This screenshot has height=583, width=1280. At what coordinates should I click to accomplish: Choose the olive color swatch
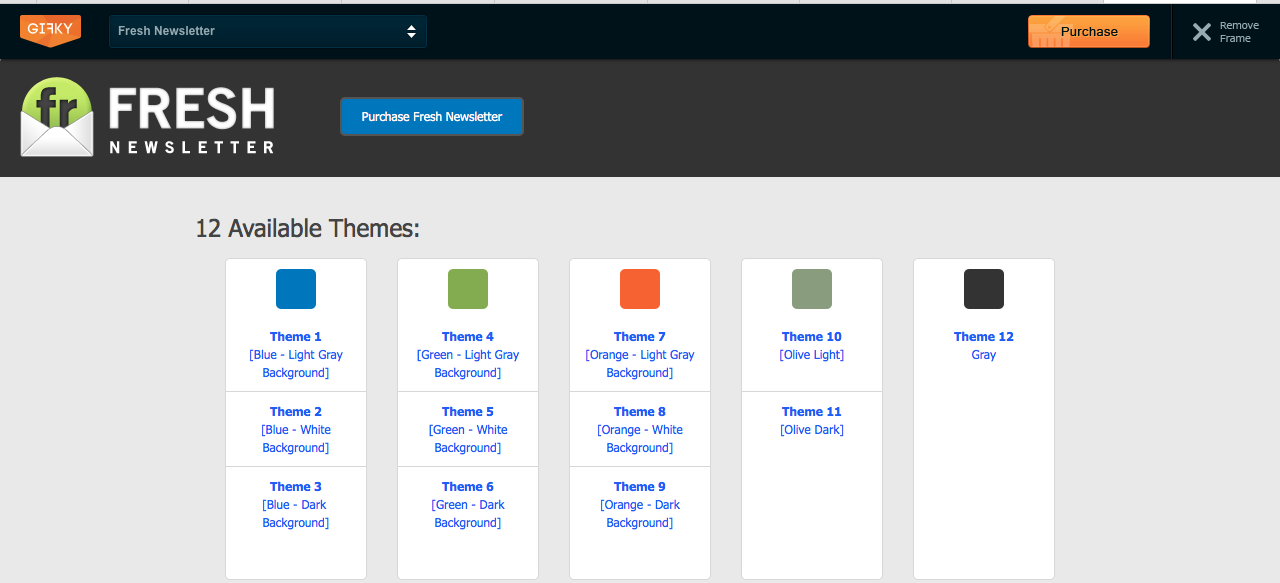pos(812,289)
